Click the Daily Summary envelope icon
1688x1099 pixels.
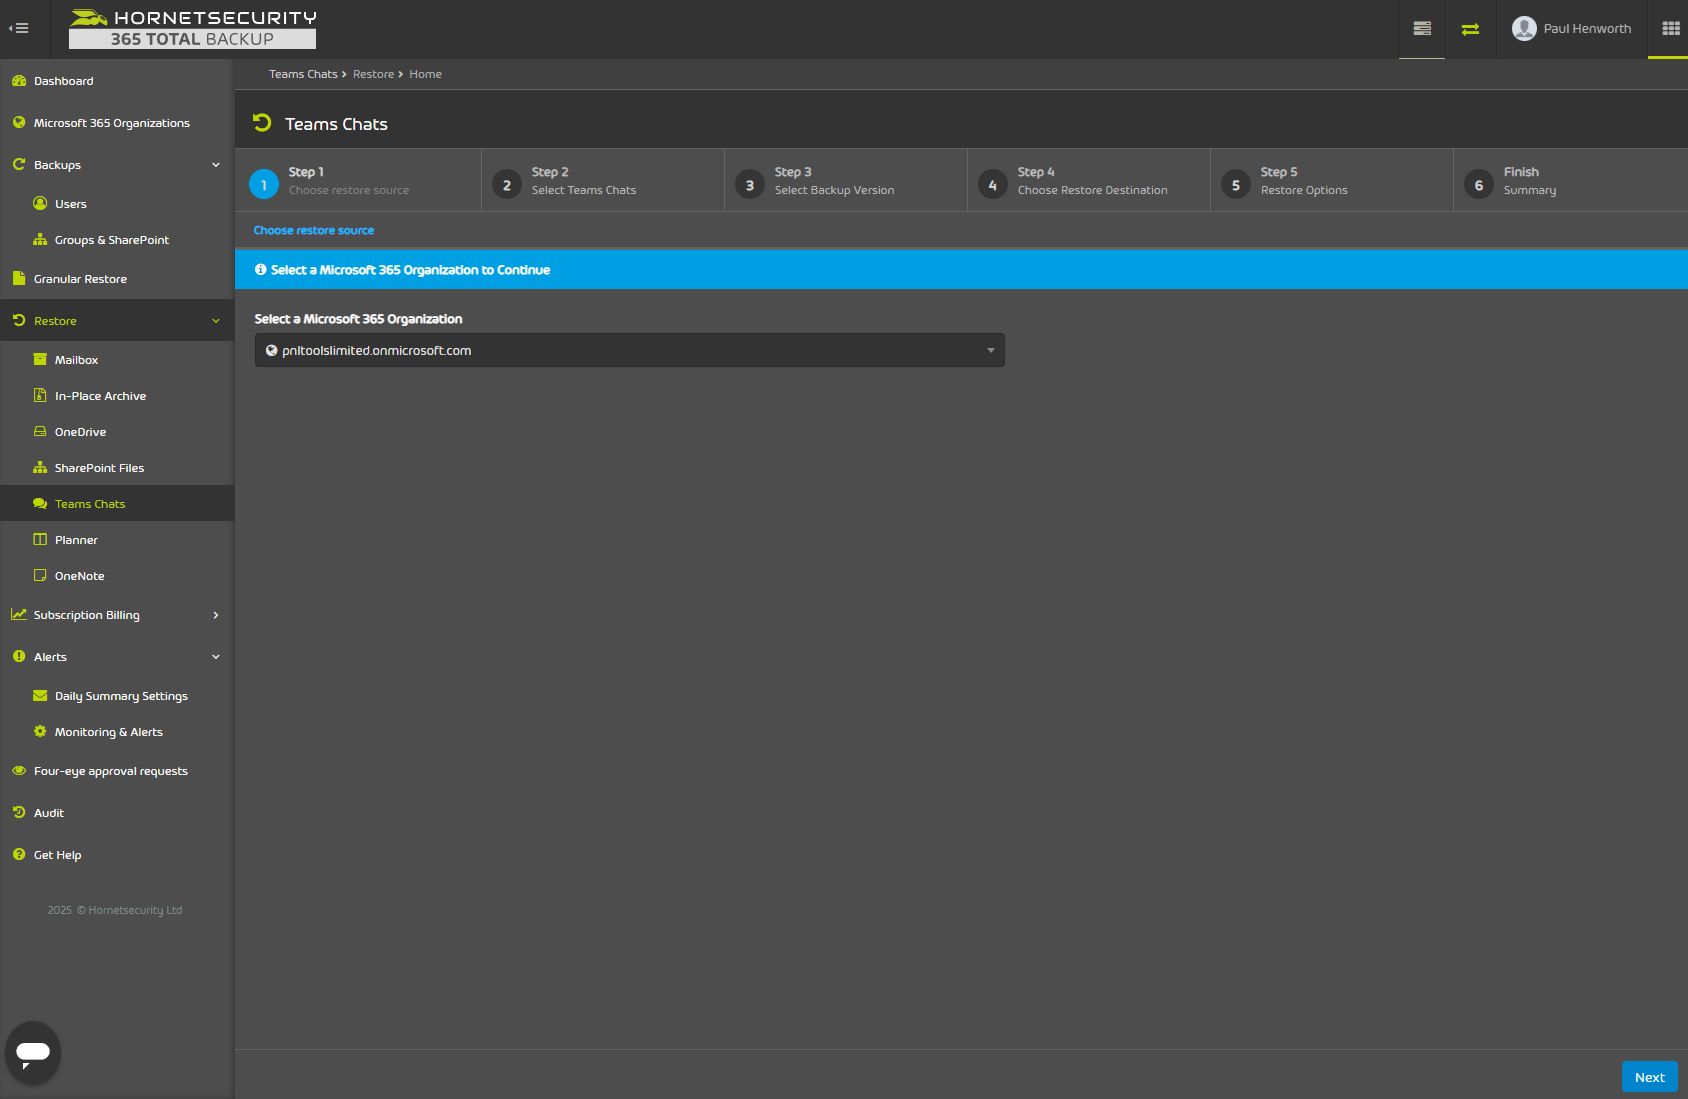point(40,695)
